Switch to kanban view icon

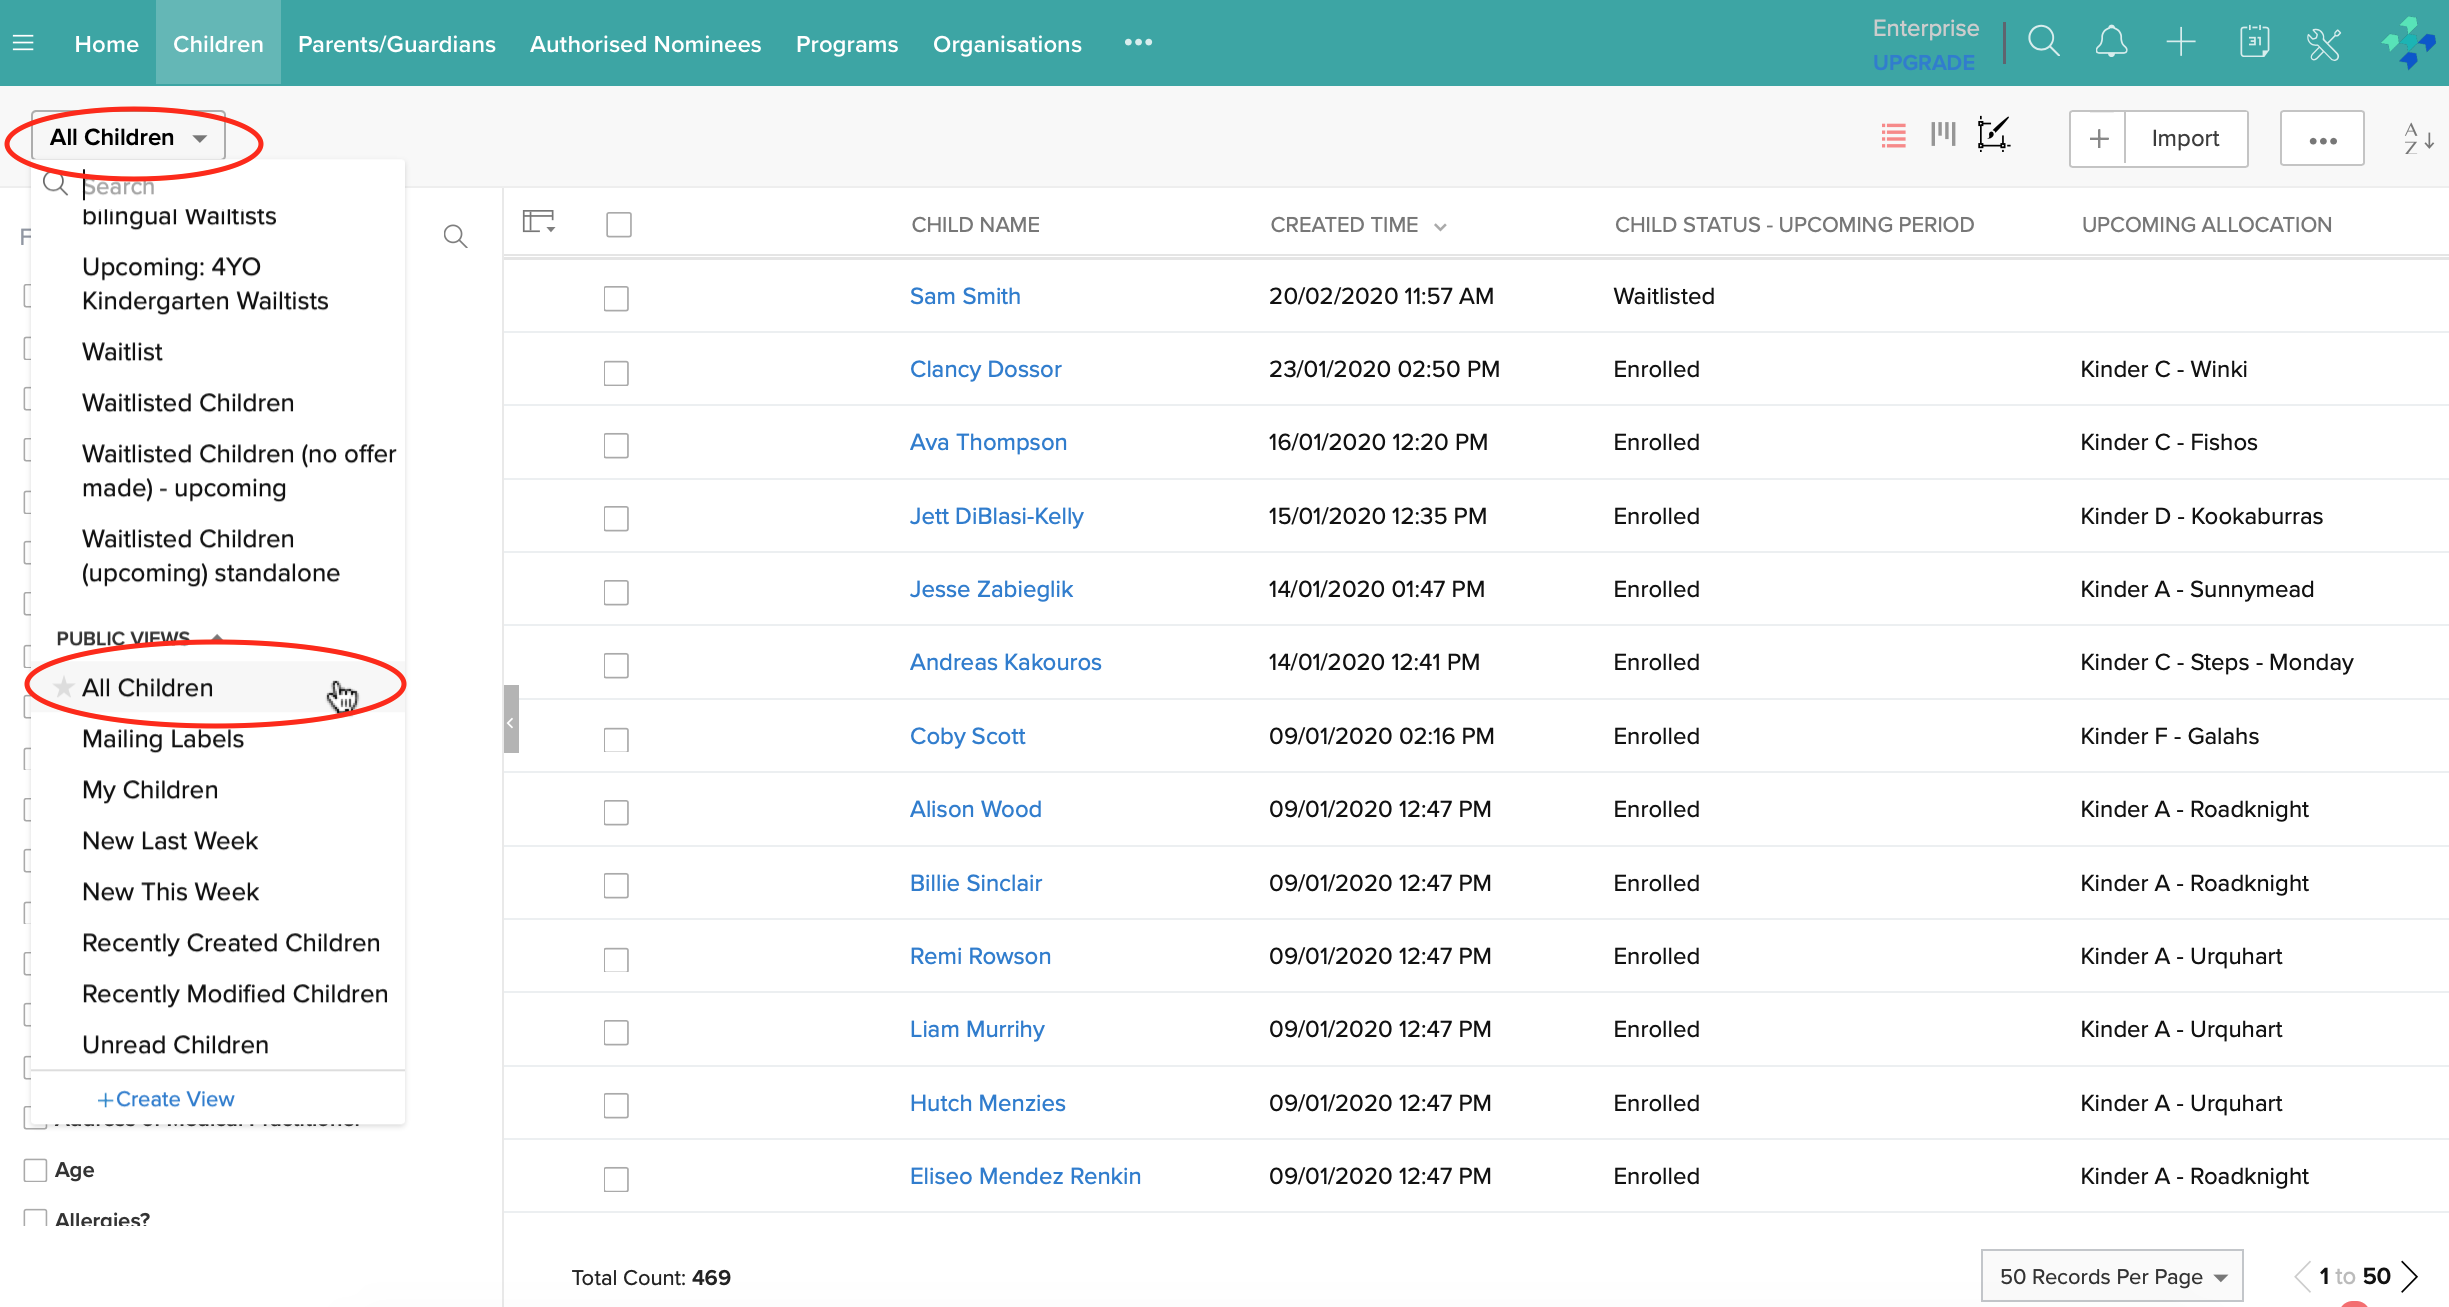(1943, 134)
